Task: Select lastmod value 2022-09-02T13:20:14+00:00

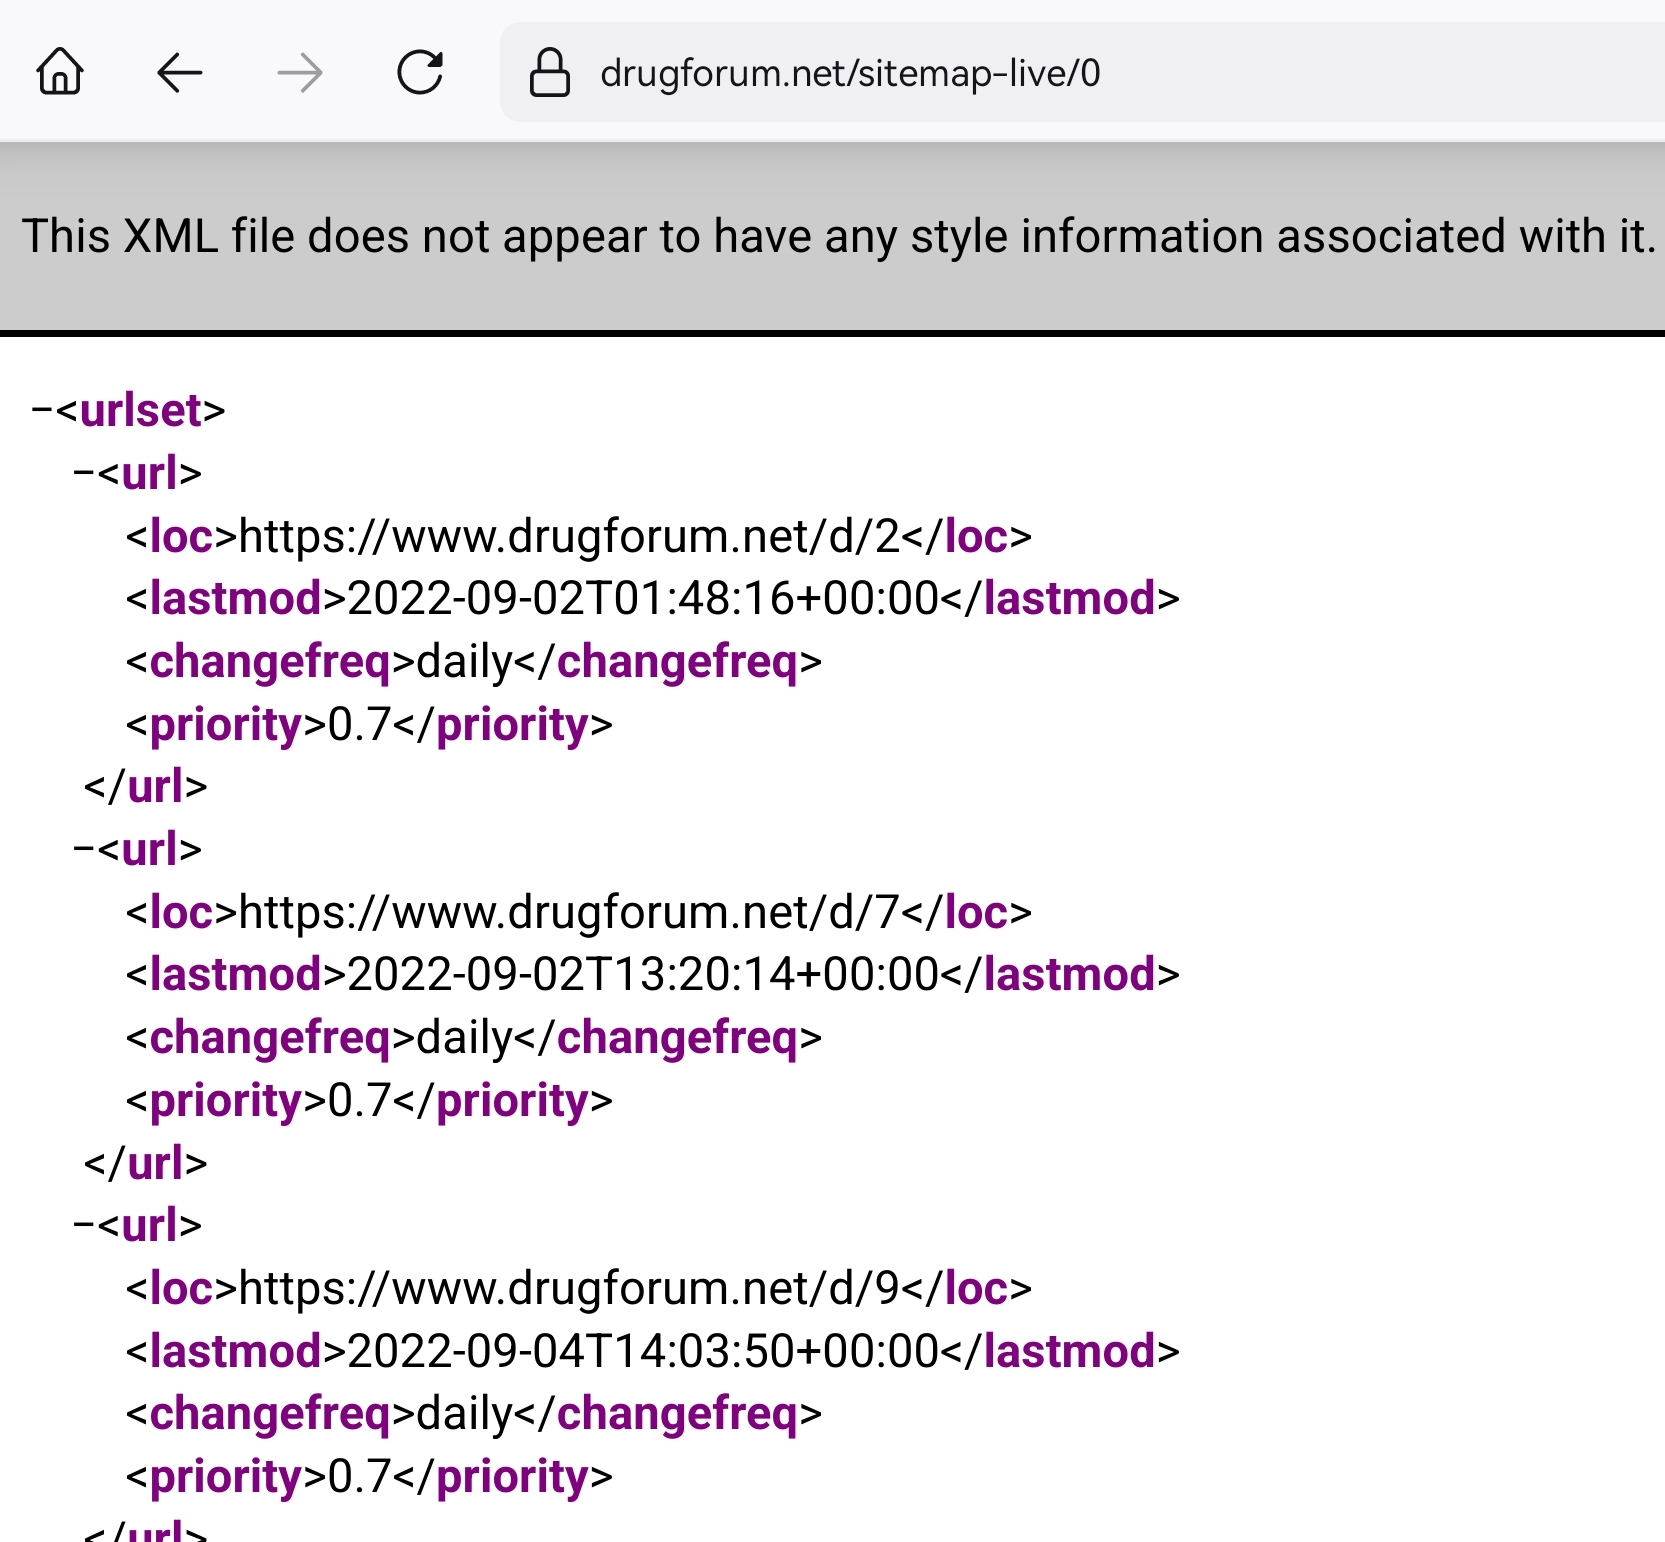Action: (x=643, y=975)
